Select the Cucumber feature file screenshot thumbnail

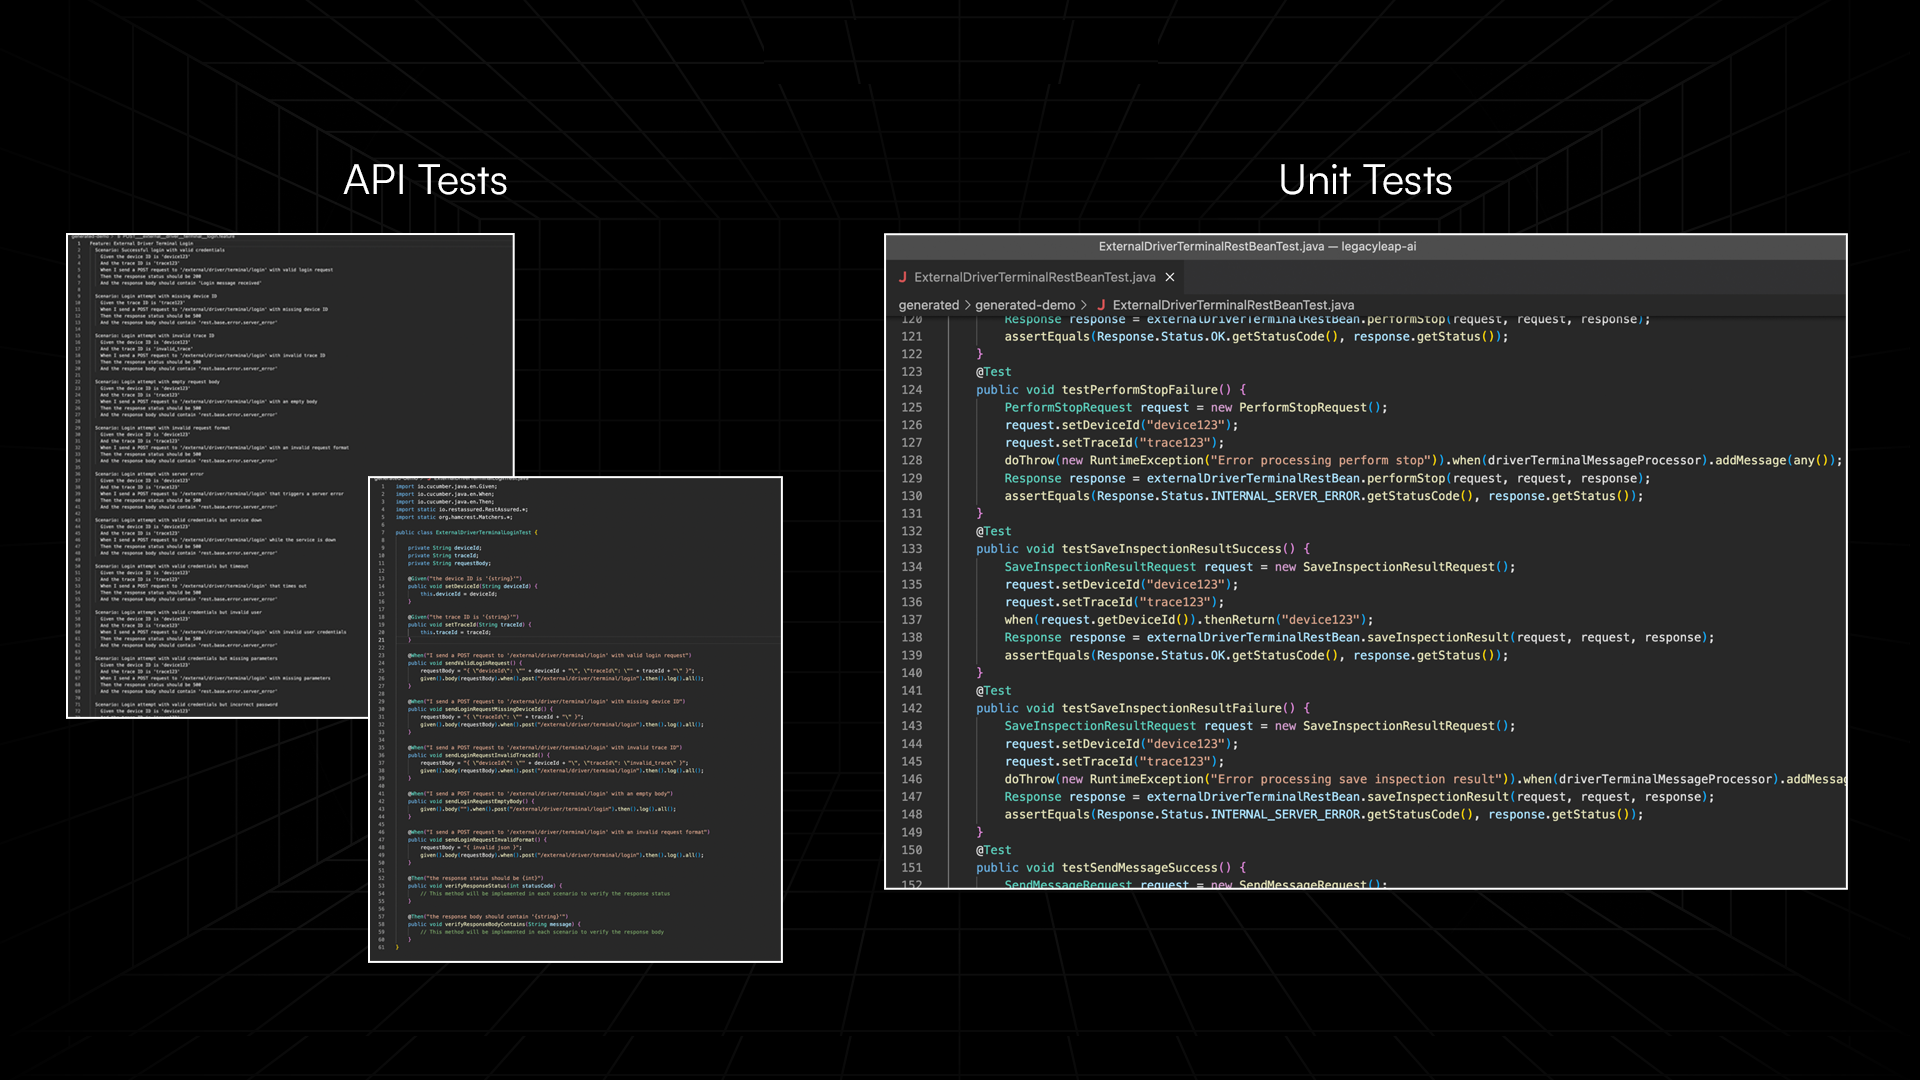(x=220, y=400)
